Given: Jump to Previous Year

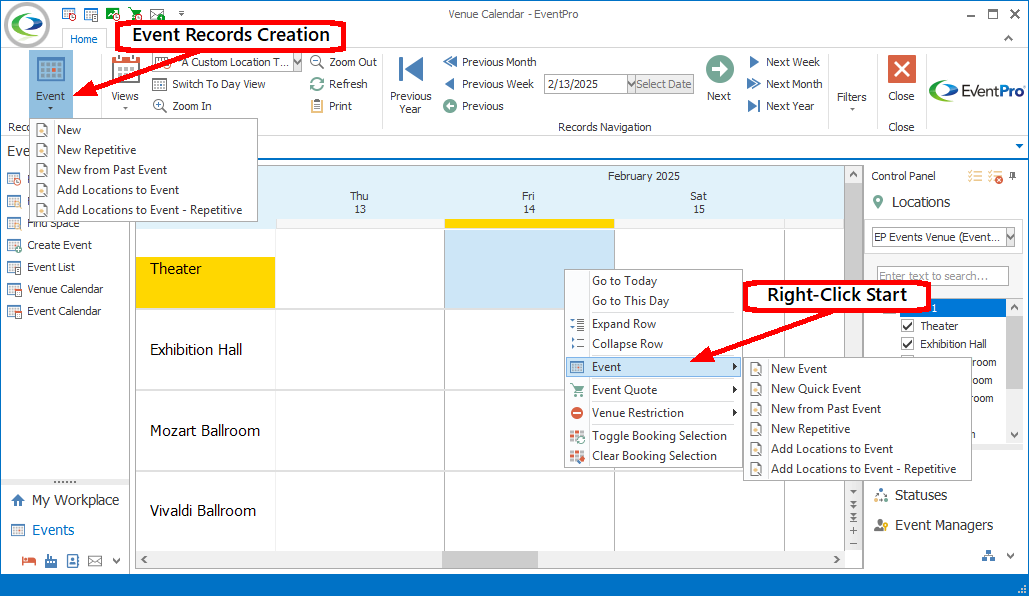Looking at the screenshot, I should click(411, 85).
